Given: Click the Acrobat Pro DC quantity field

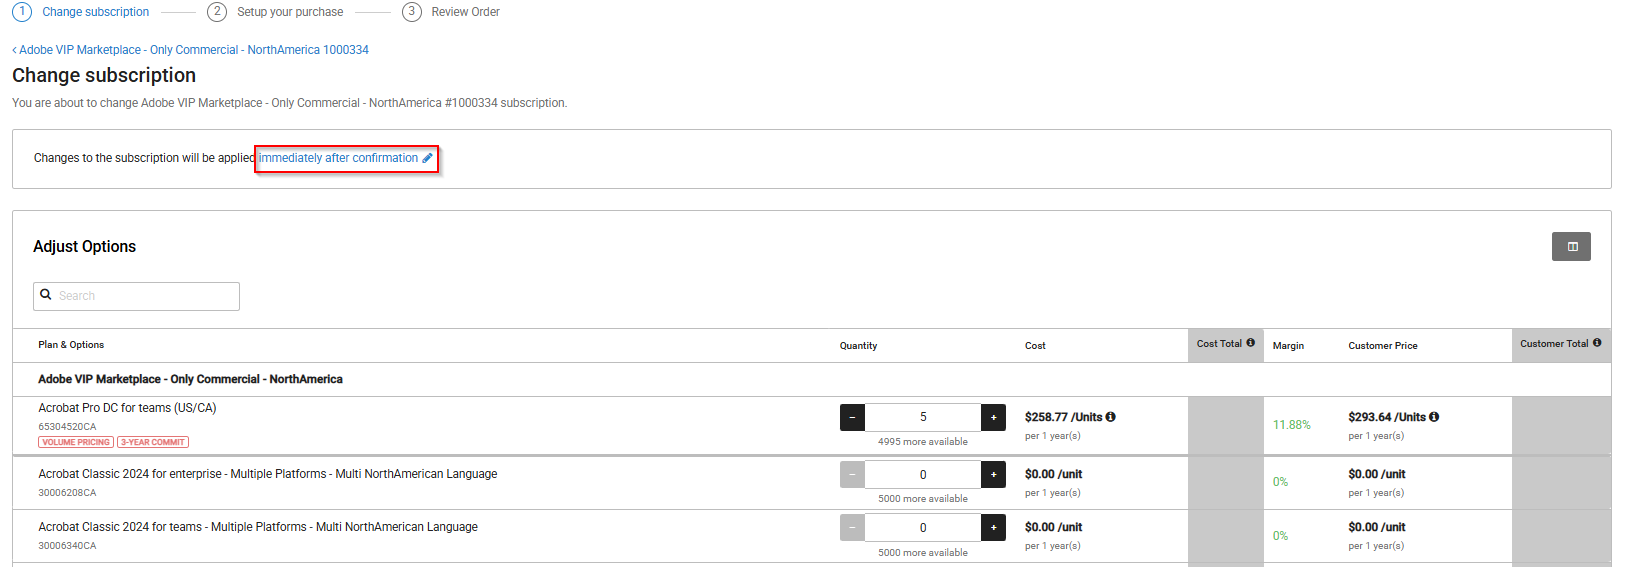Looking at the screenshot, I should (923, 417).
